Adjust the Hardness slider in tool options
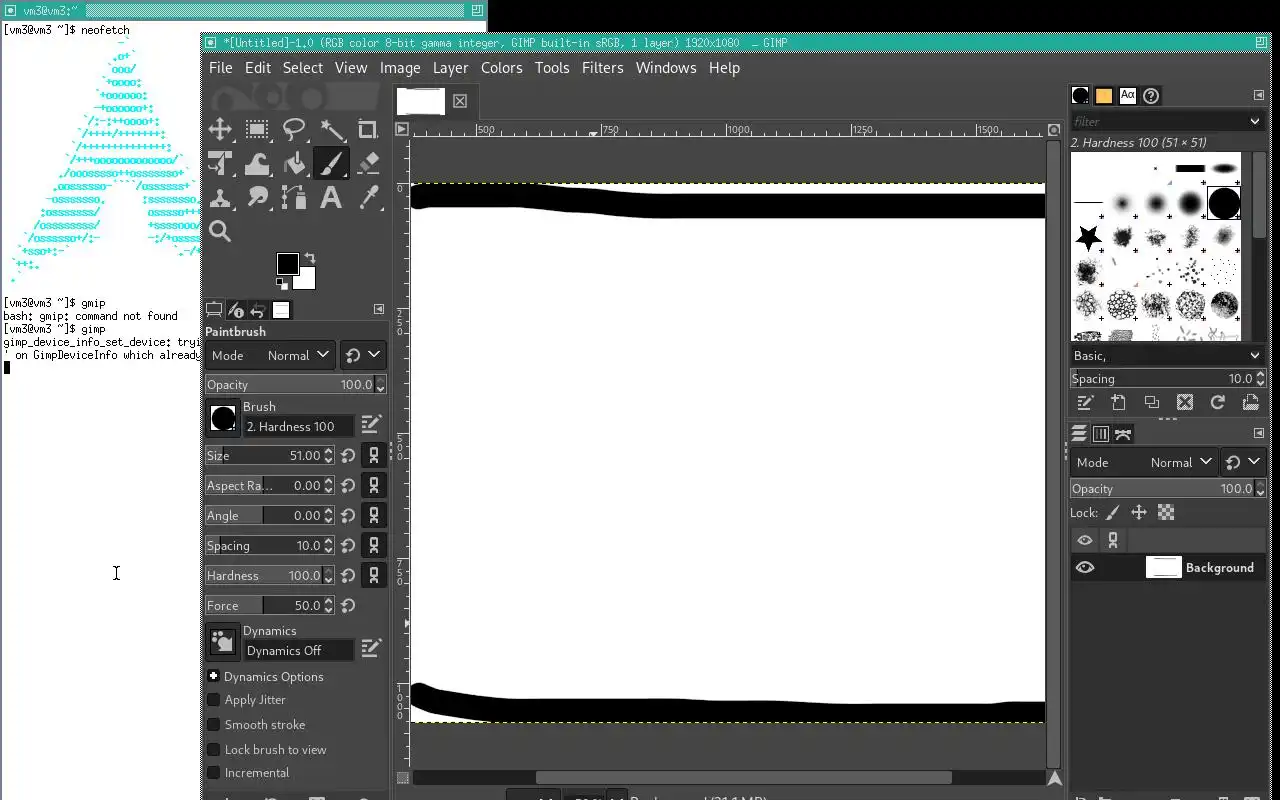 pyautogui.click(x=270, y=575)
